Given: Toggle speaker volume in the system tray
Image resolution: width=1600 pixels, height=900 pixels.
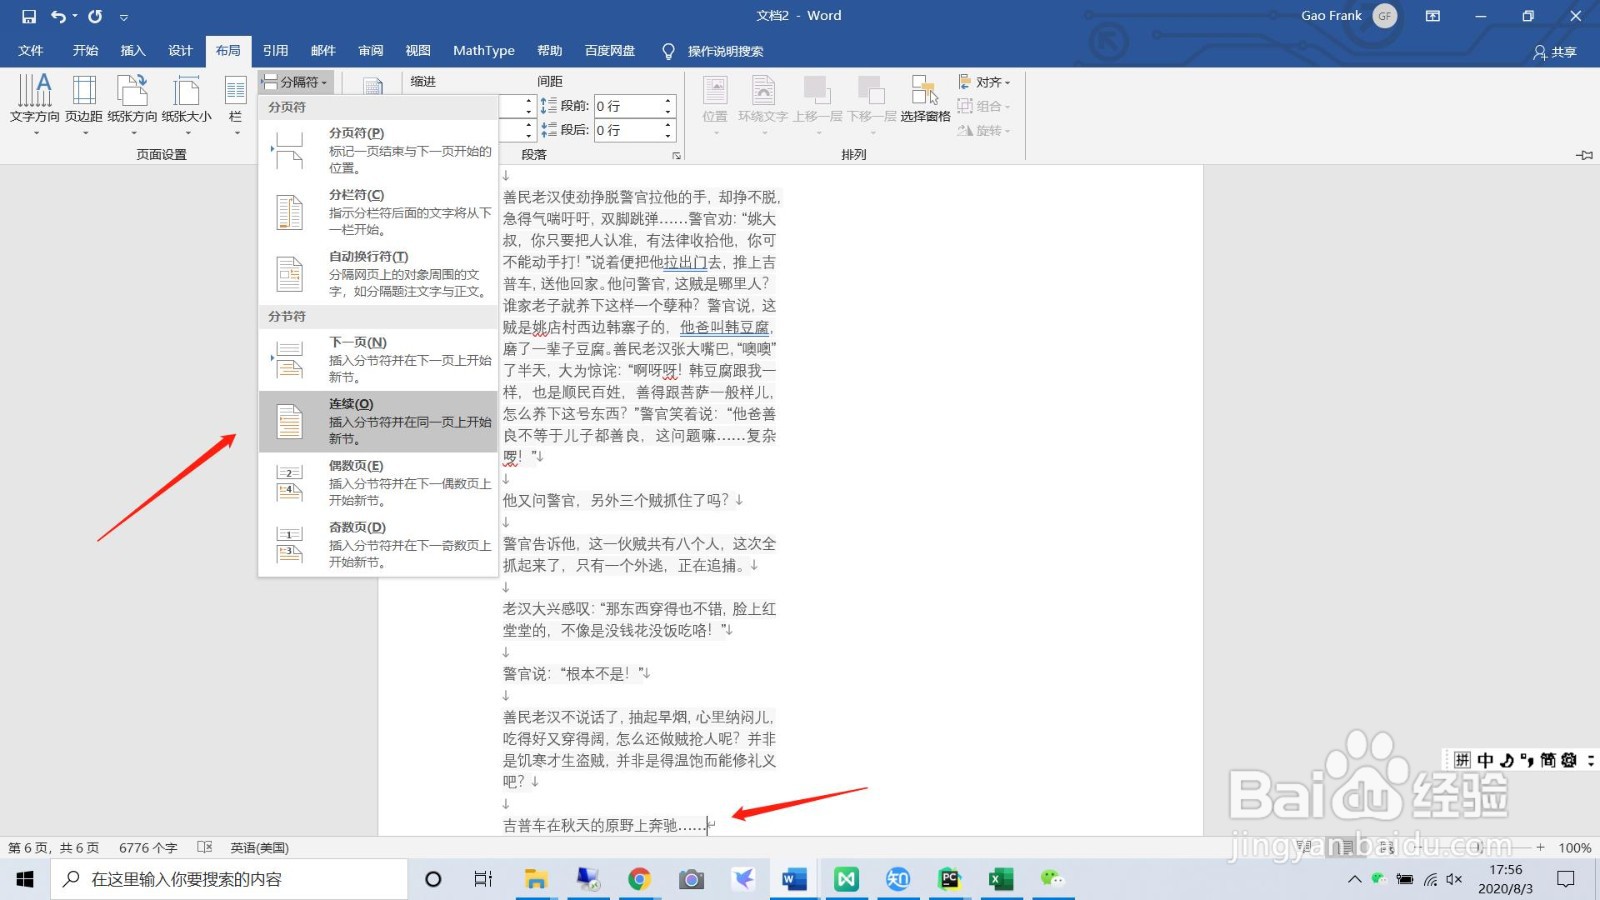Looking at the screenshot, I should (x=1453, y=879).
